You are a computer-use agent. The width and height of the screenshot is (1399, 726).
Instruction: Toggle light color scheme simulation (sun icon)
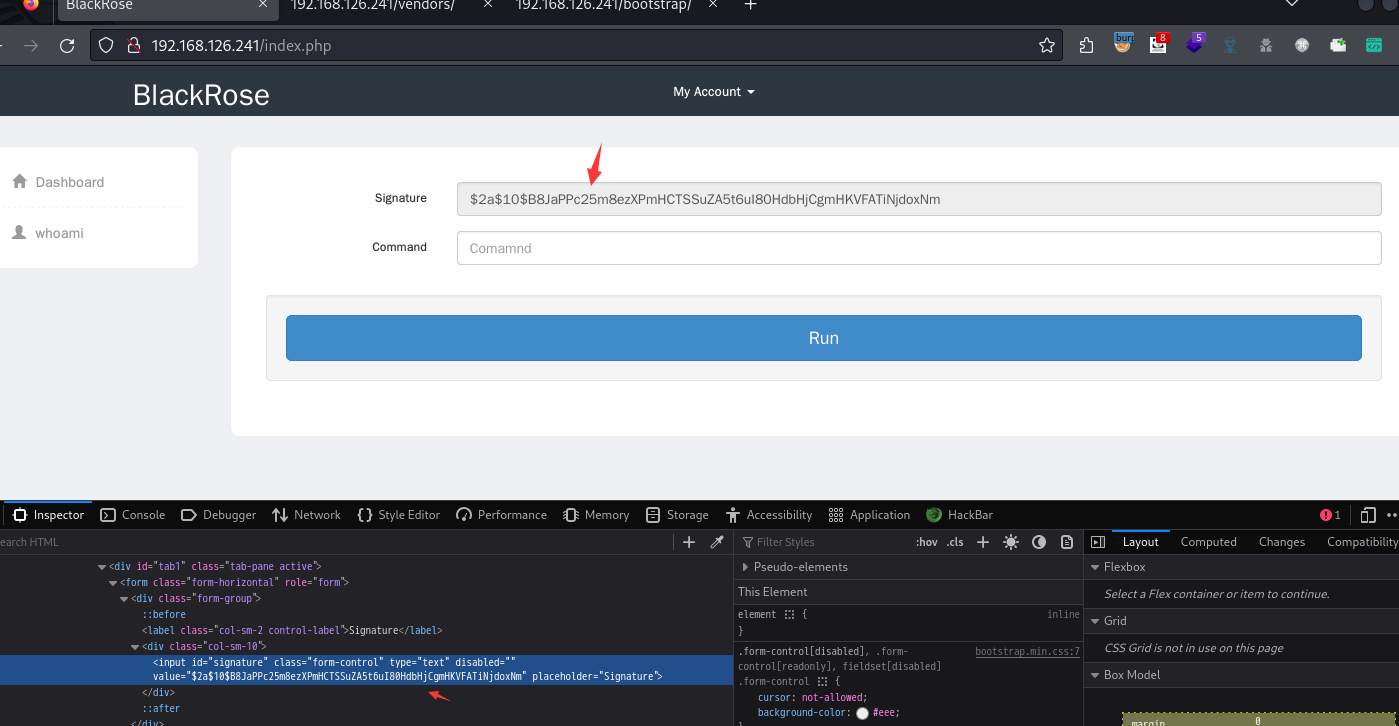pos(1011,542)
